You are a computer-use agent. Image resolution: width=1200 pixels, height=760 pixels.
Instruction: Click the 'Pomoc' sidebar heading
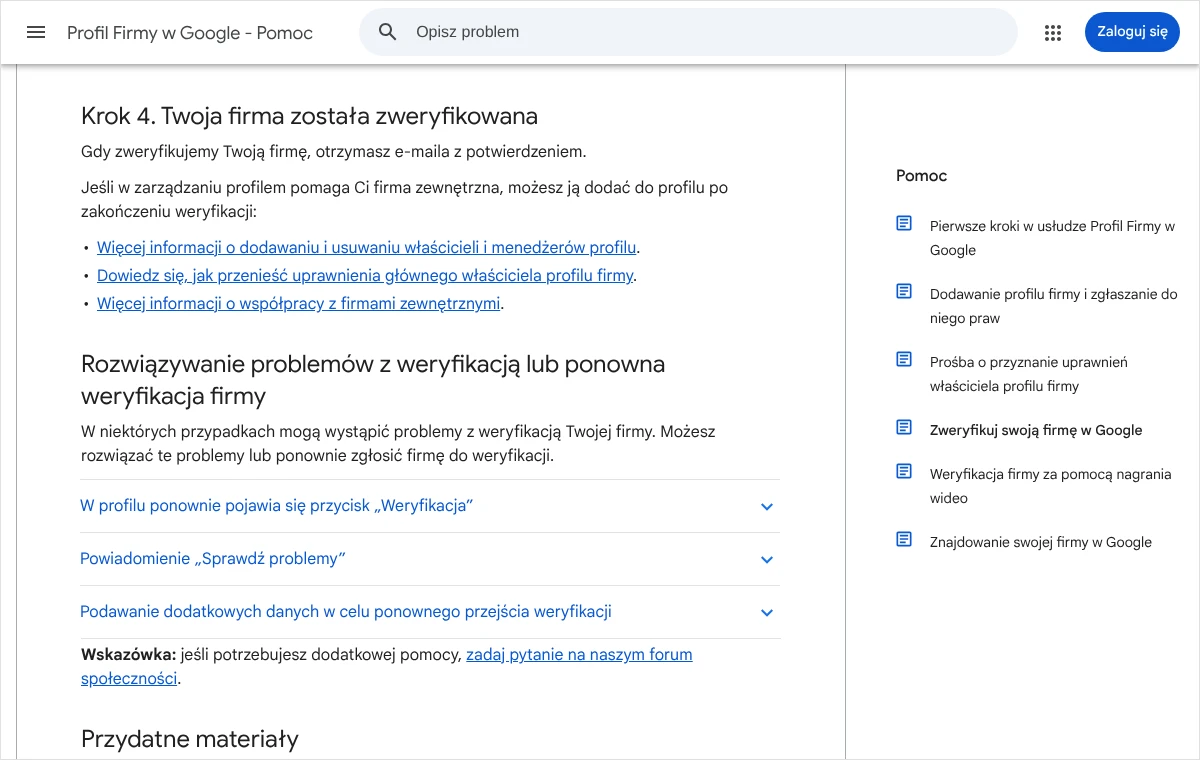921,176
